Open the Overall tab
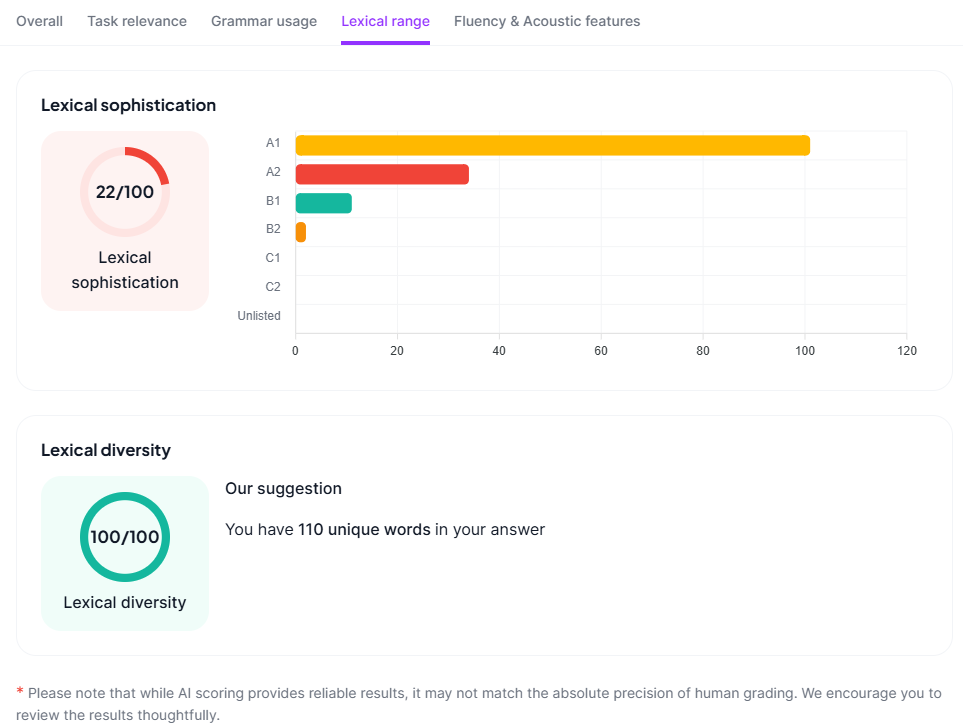This screenshot has height=727, width=963. (x=39, y=21)
